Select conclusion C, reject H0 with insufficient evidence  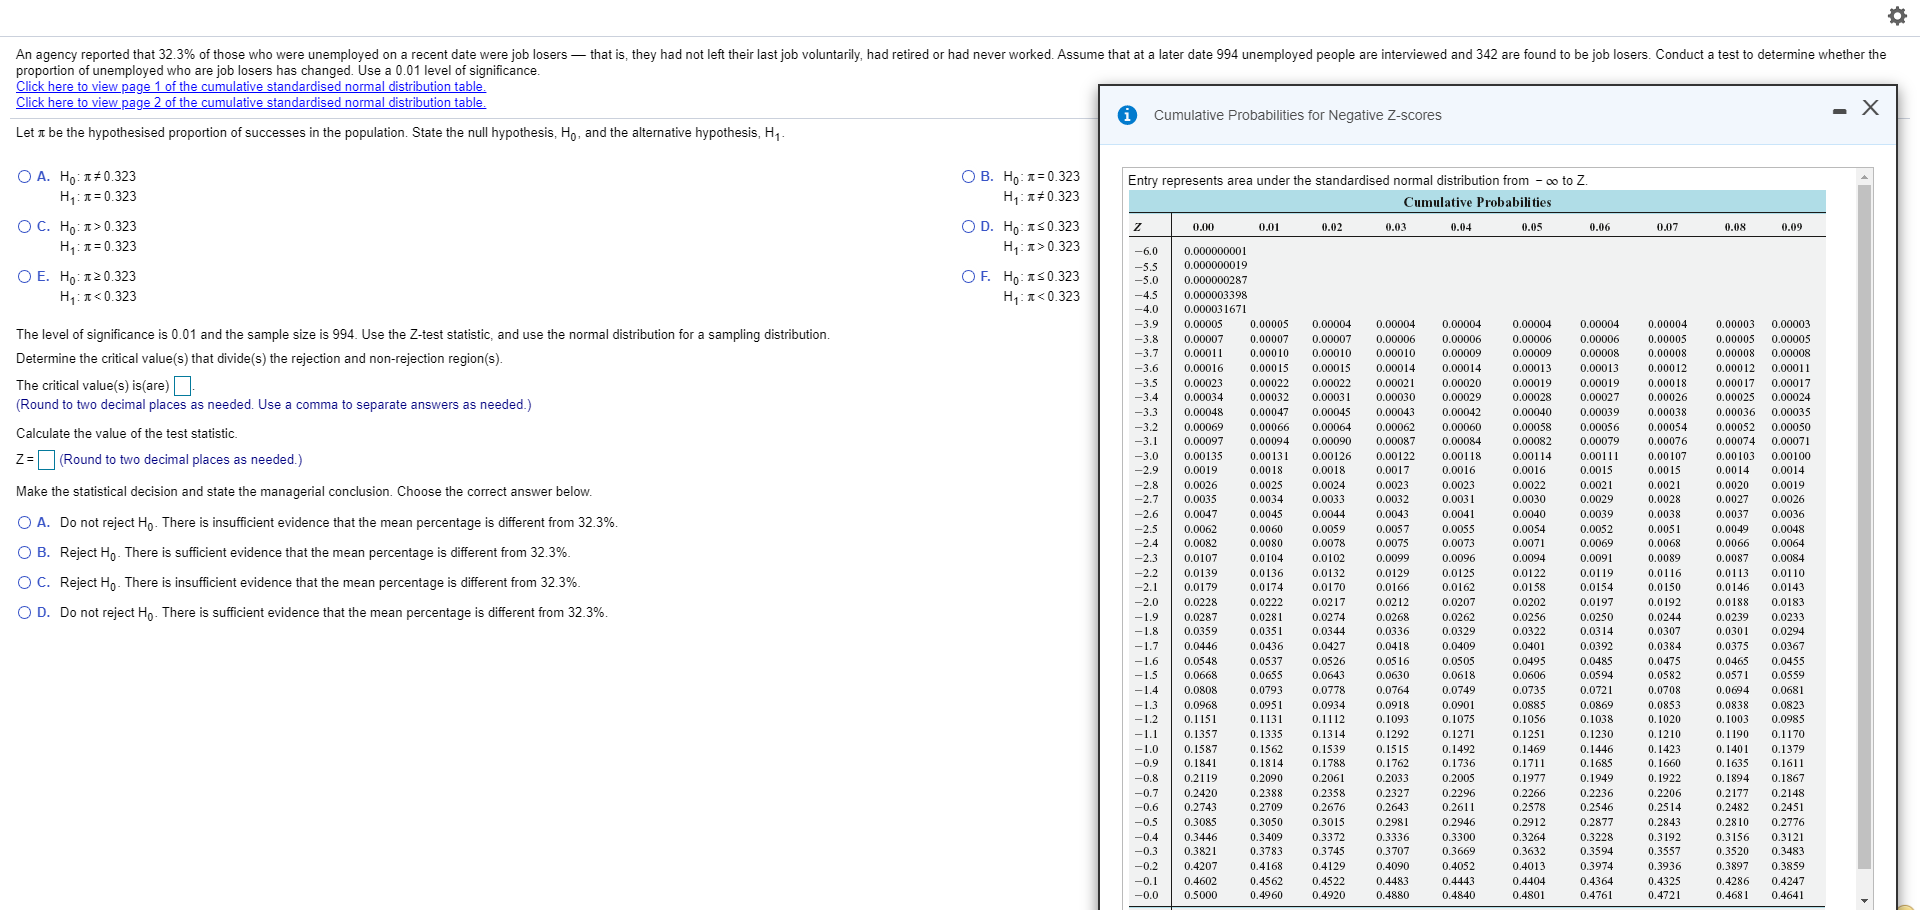pyautogui.click(x=23, y=582)
